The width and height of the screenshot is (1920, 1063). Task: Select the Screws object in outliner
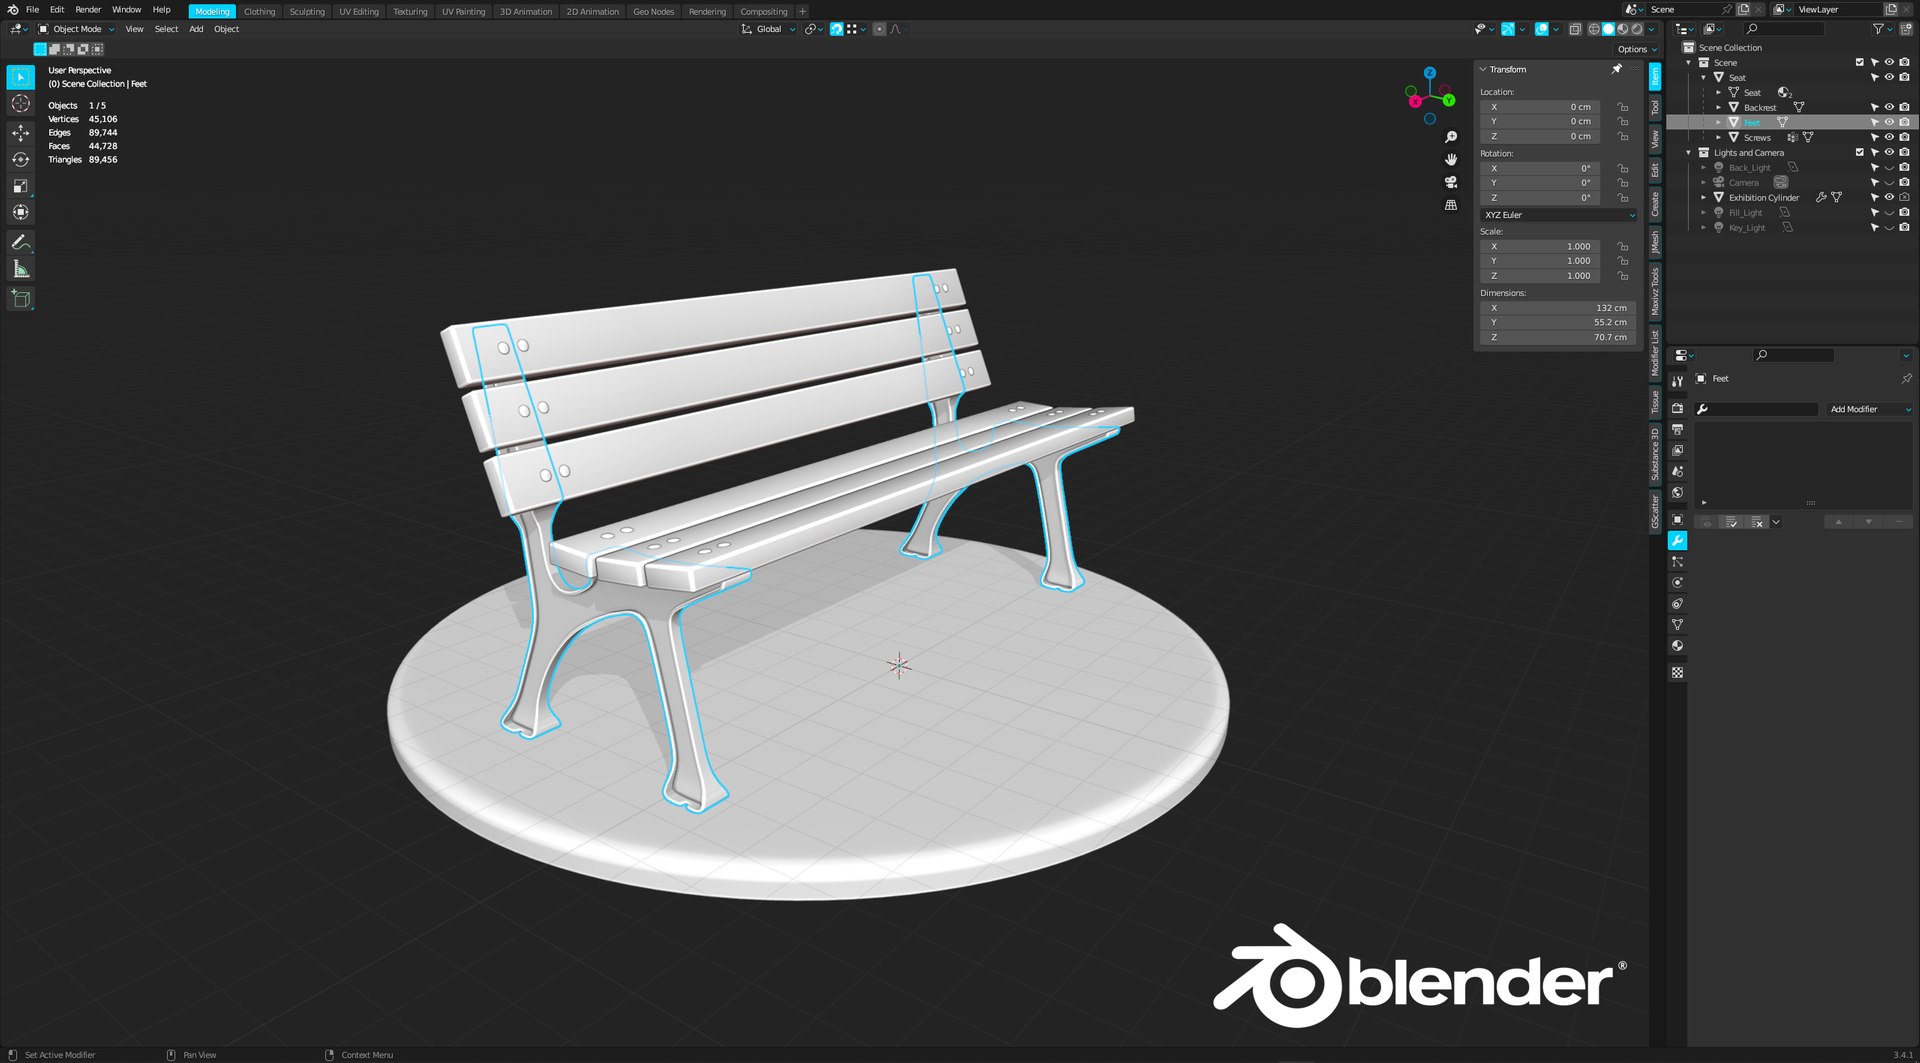pyautogui.click(x=1757, y=137)
